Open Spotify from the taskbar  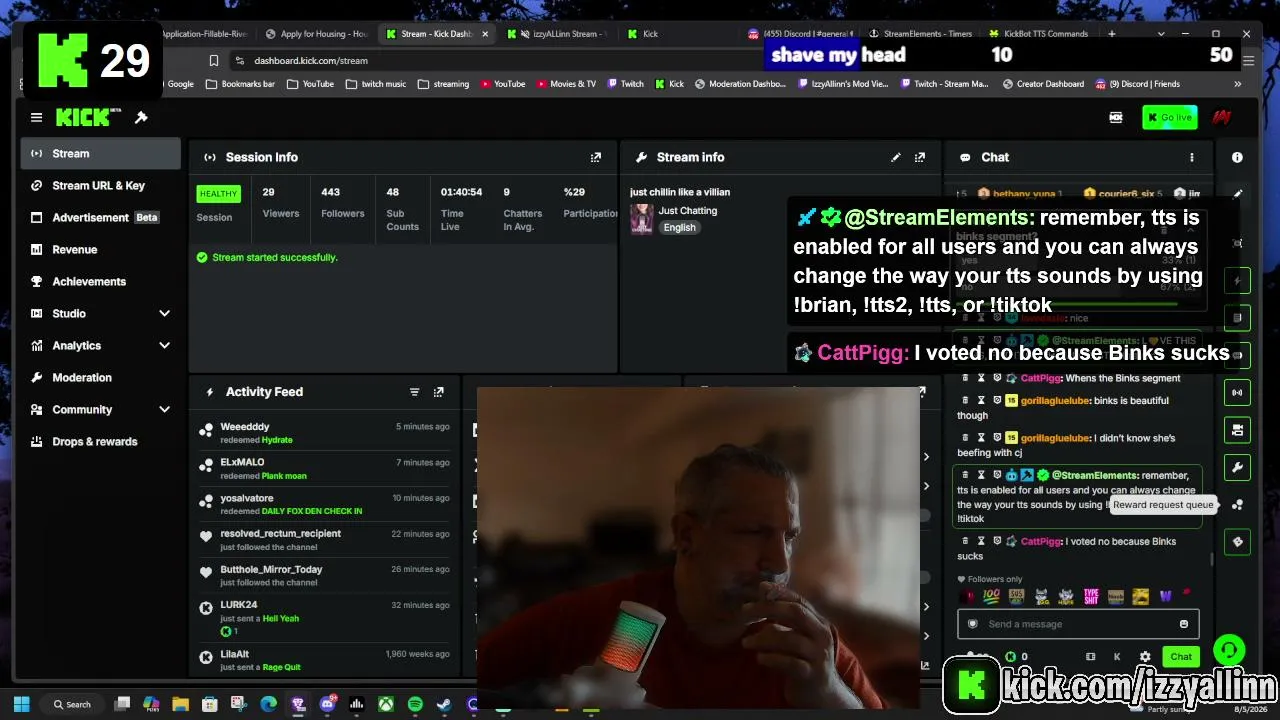pos(415,704)
